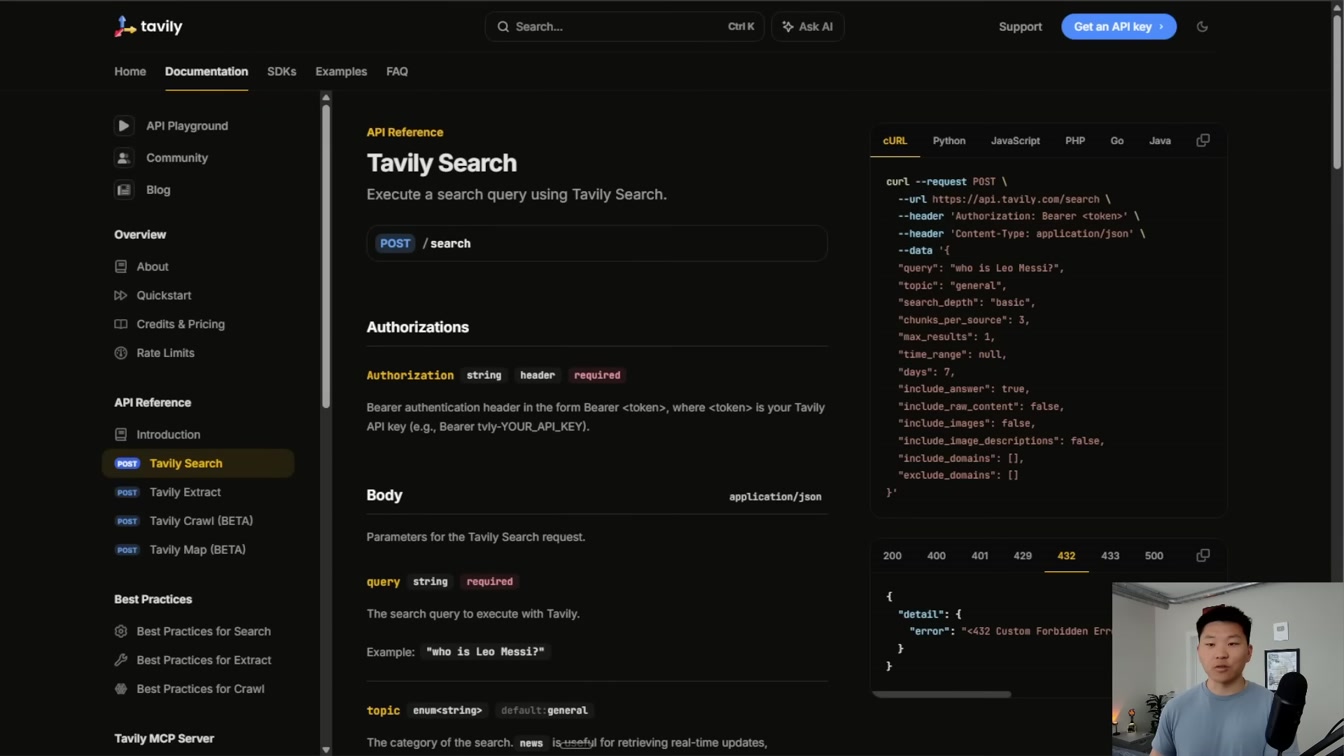Open the FAQ tab

(397, 72)
